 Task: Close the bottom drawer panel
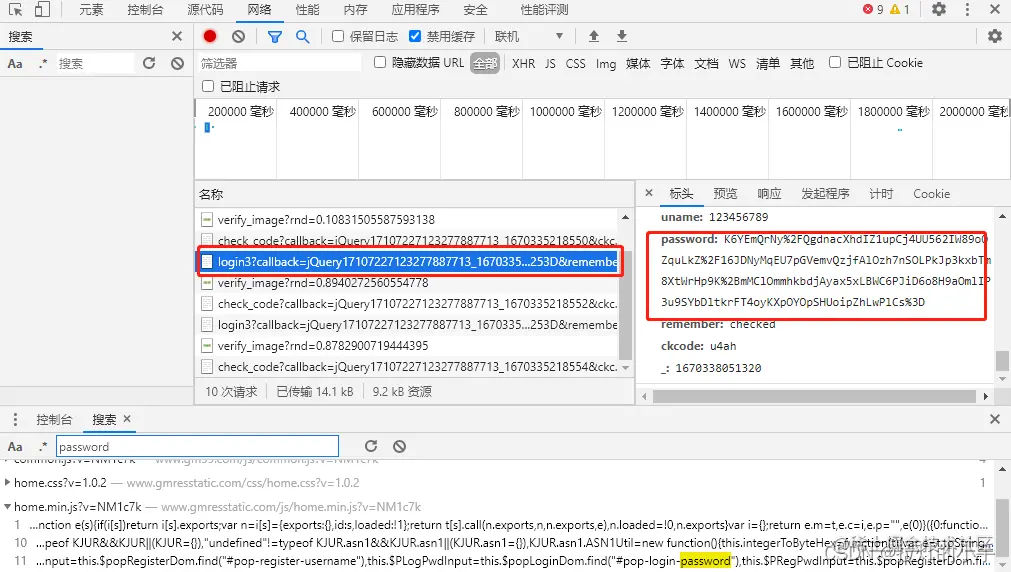click(995, 419)
